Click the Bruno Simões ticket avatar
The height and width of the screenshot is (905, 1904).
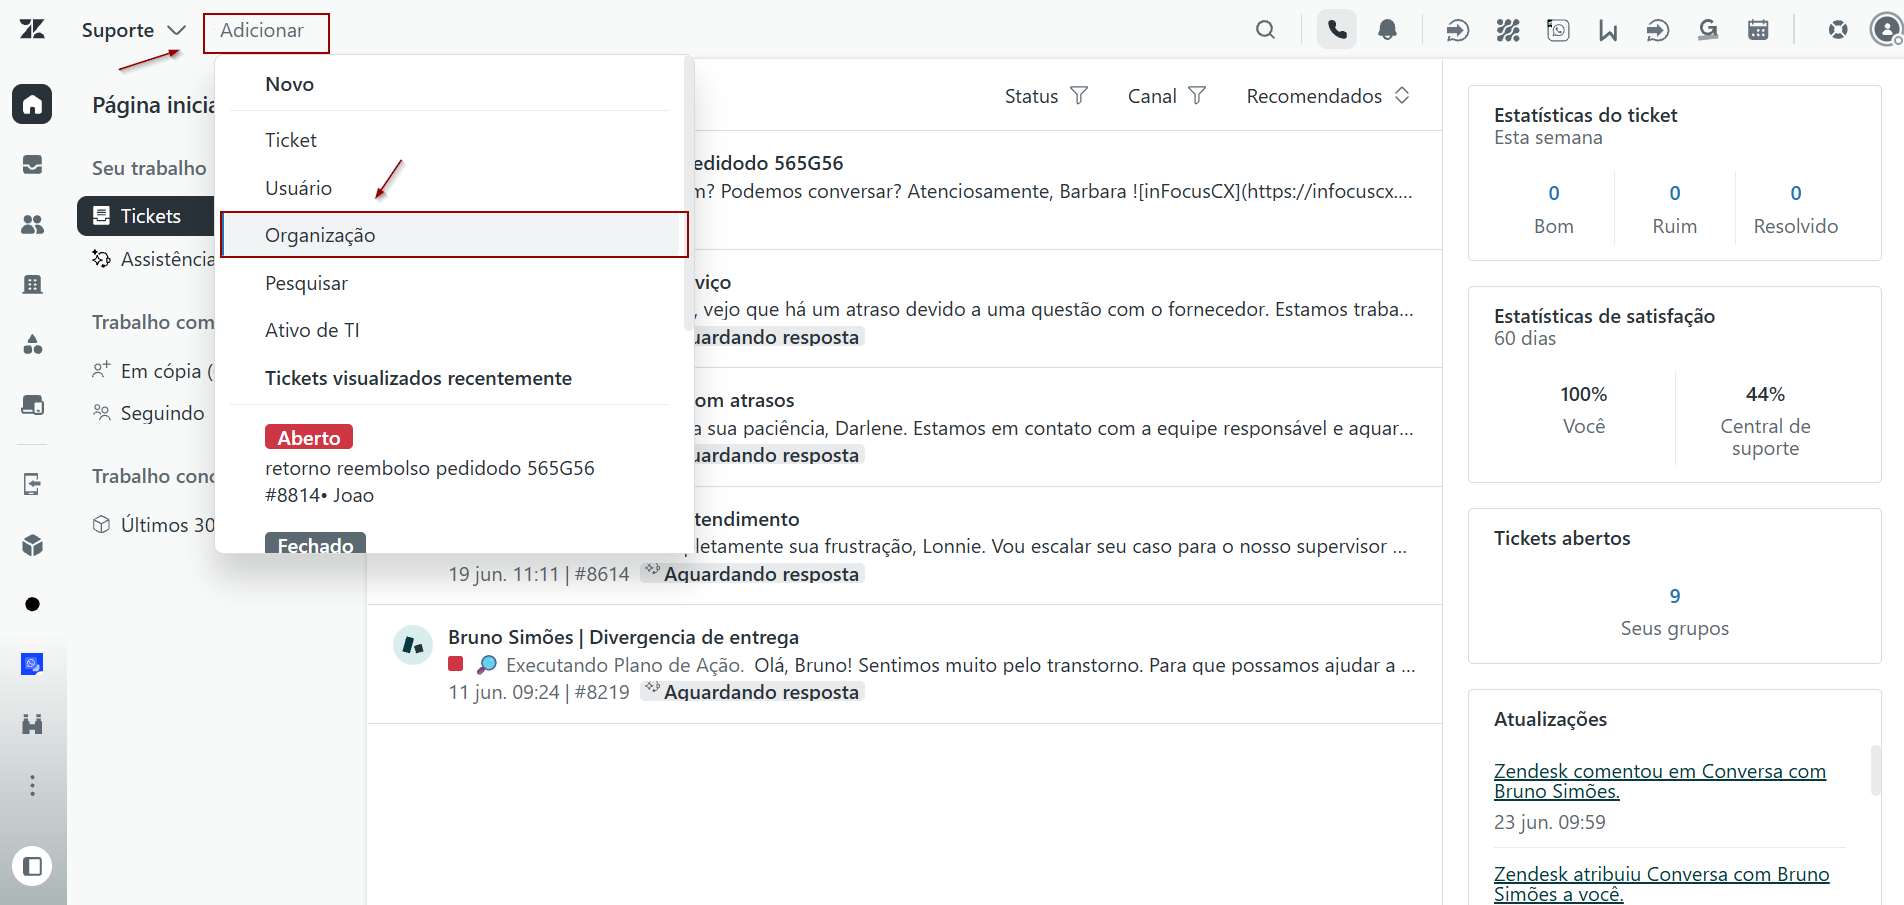tap(412, 645)
